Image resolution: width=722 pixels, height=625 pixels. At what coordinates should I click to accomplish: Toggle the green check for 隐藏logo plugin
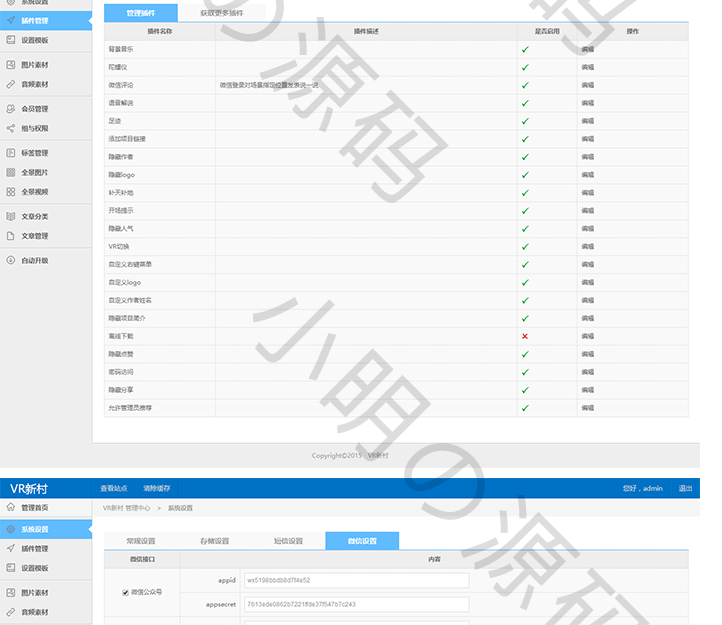(525, 175)
